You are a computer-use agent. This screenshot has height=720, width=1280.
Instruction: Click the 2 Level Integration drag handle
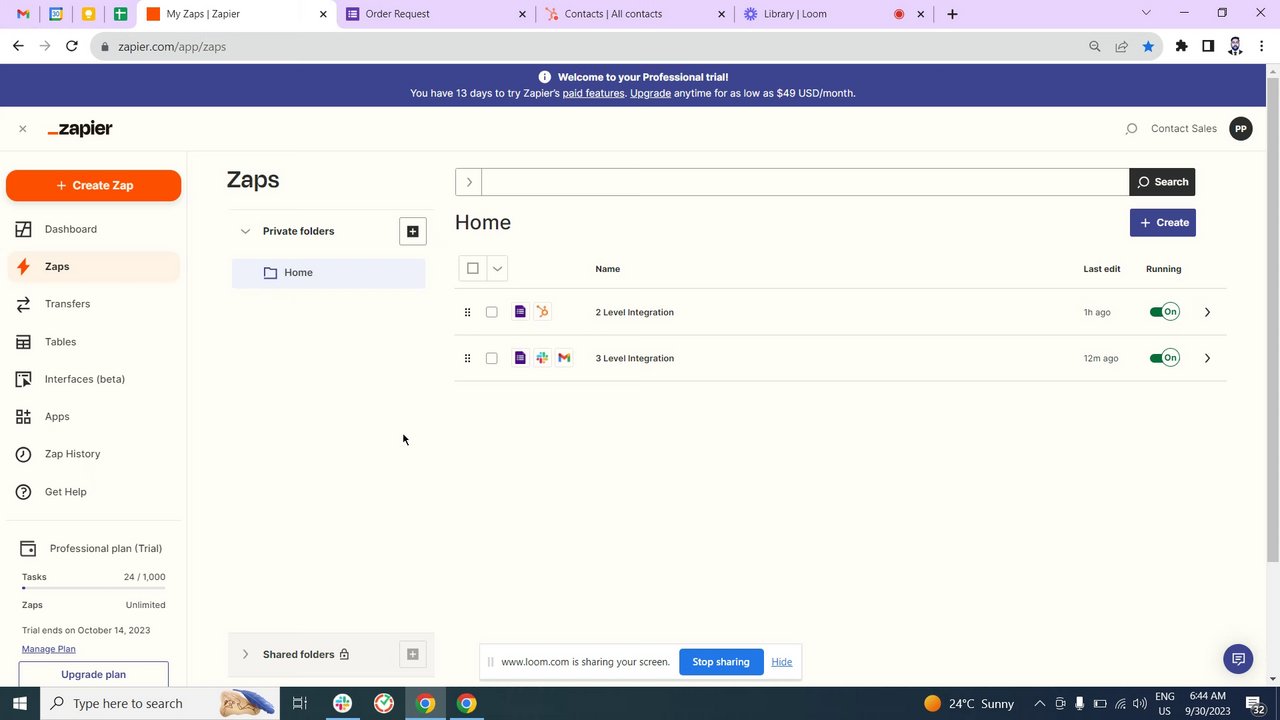467,312
